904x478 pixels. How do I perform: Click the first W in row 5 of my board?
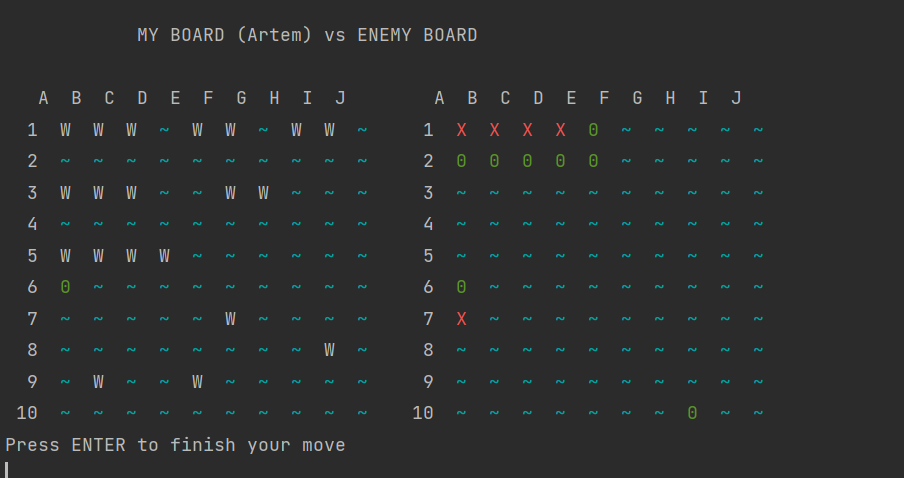65,255
